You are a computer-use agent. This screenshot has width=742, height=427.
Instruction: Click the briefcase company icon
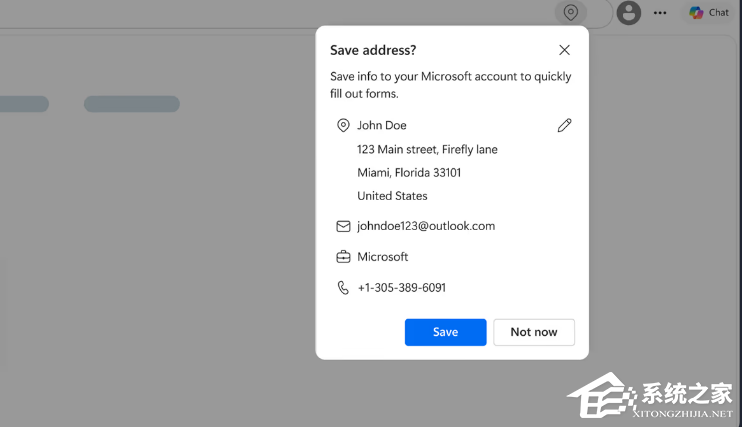(343, 257)
